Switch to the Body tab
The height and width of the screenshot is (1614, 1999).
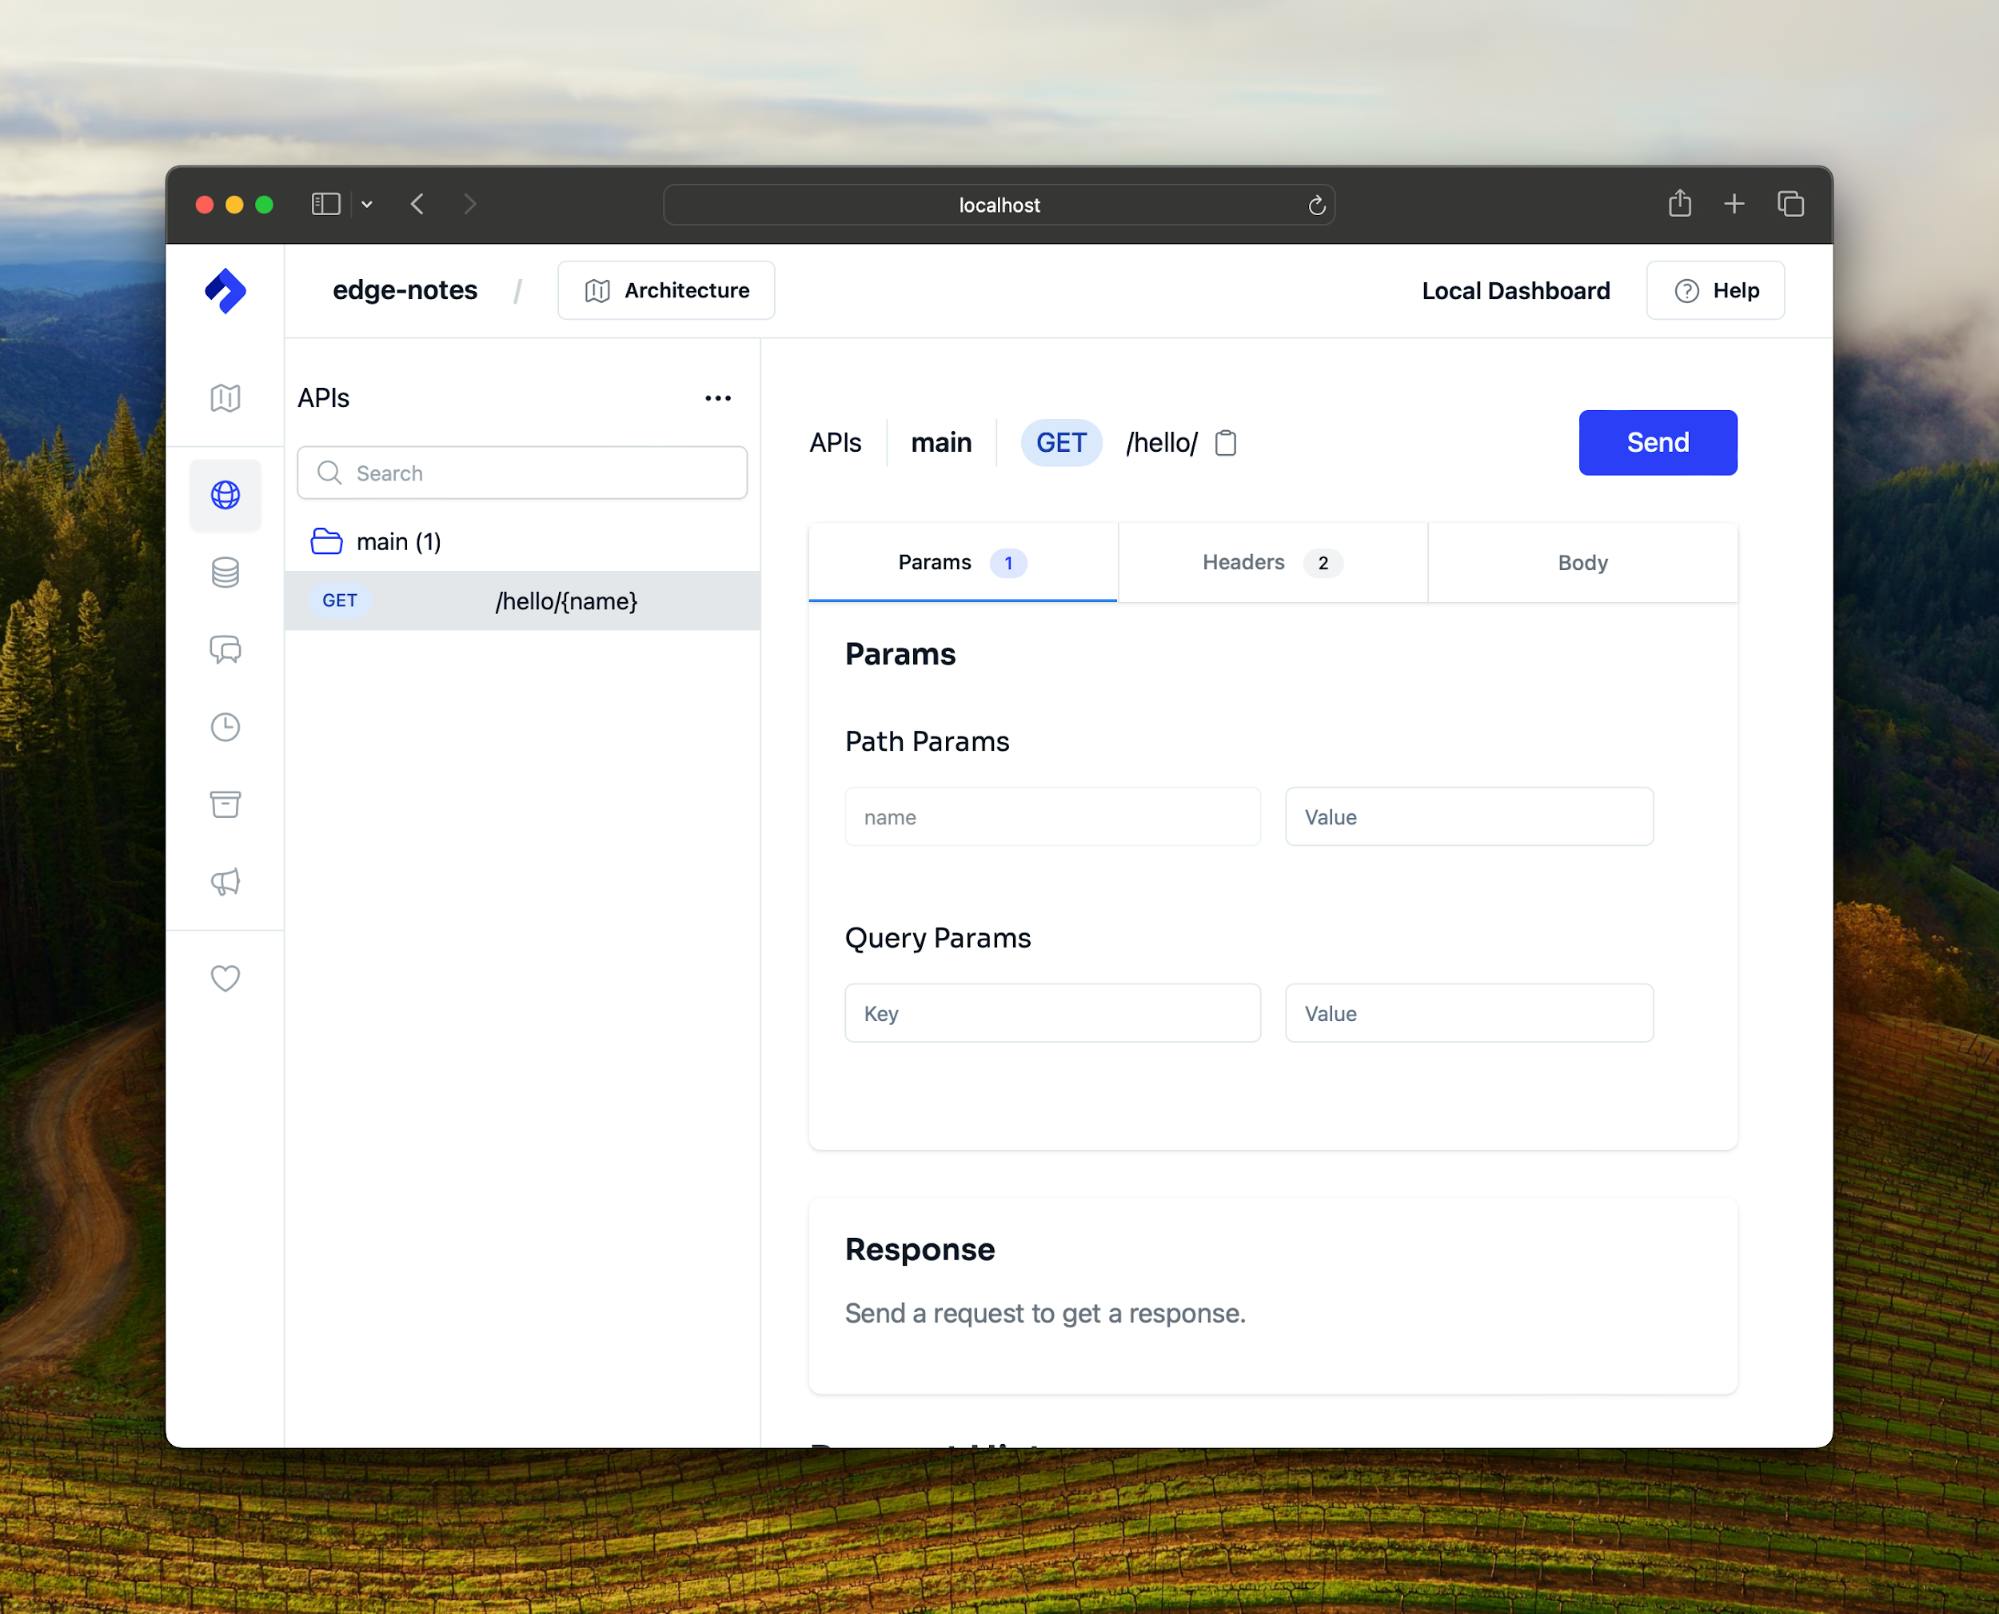[1582, 563]
